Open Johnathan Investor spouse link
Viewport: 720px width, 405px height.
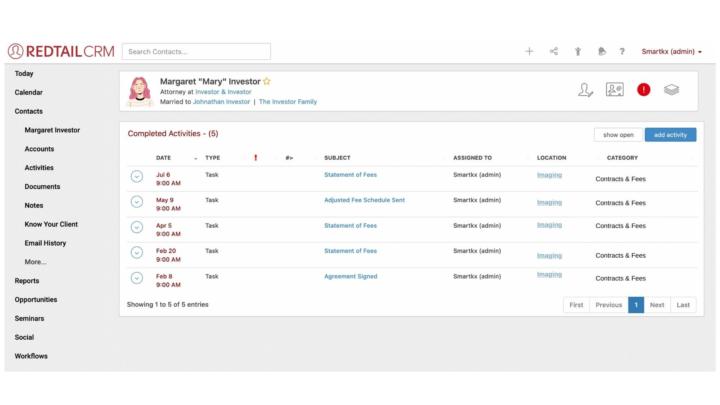click(221, 101)
